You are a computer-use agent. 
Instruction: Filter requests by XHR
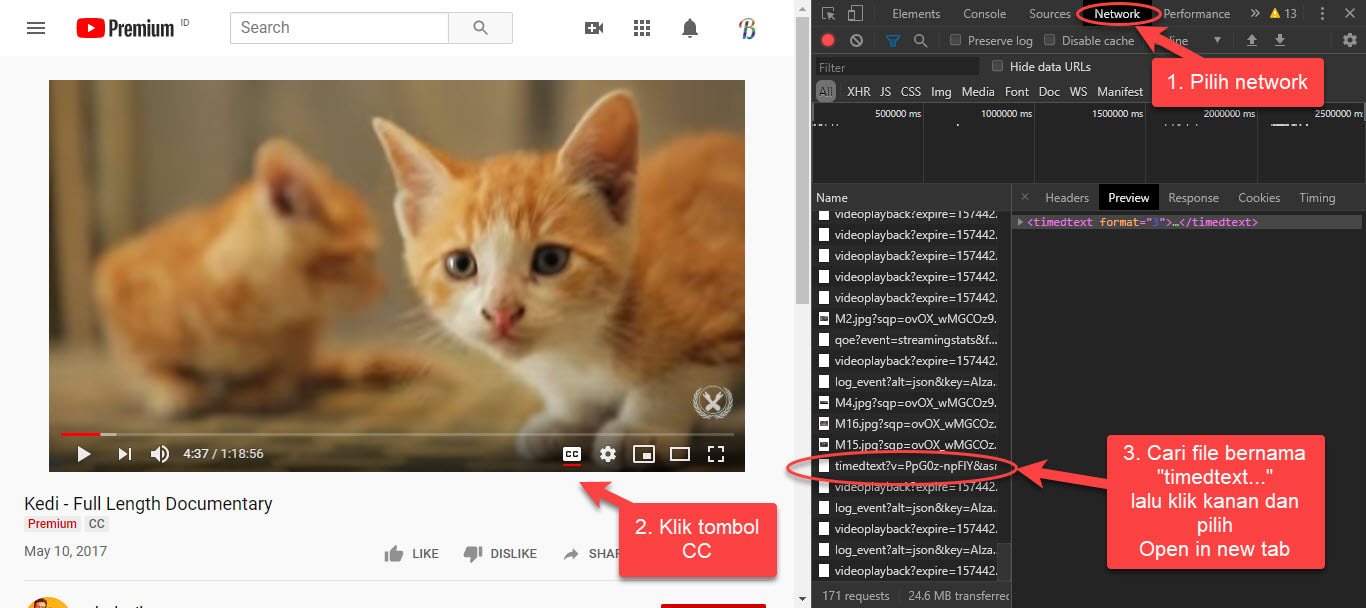click(x=858, y=91)
